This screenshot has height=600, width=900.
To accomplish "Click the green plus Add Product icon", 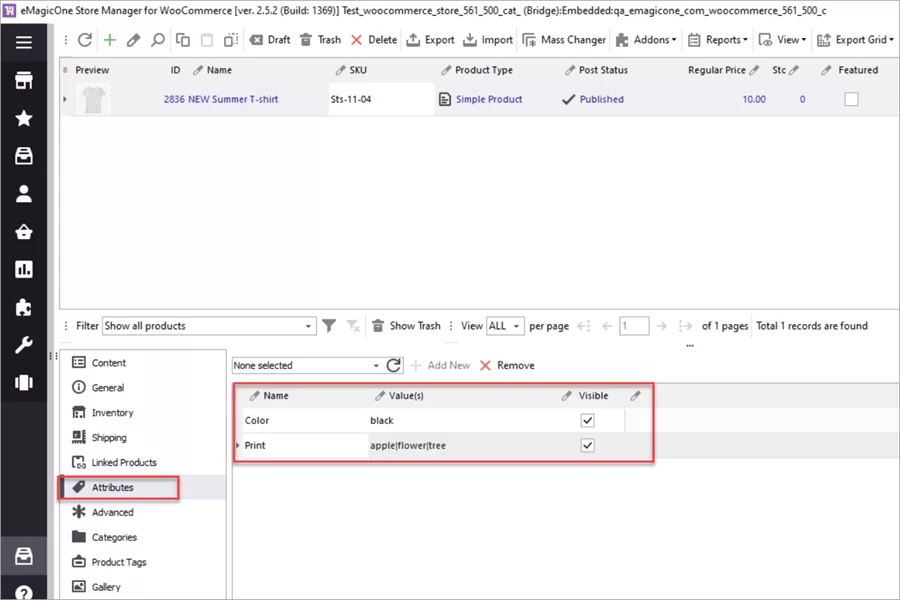I will (110, 41).
